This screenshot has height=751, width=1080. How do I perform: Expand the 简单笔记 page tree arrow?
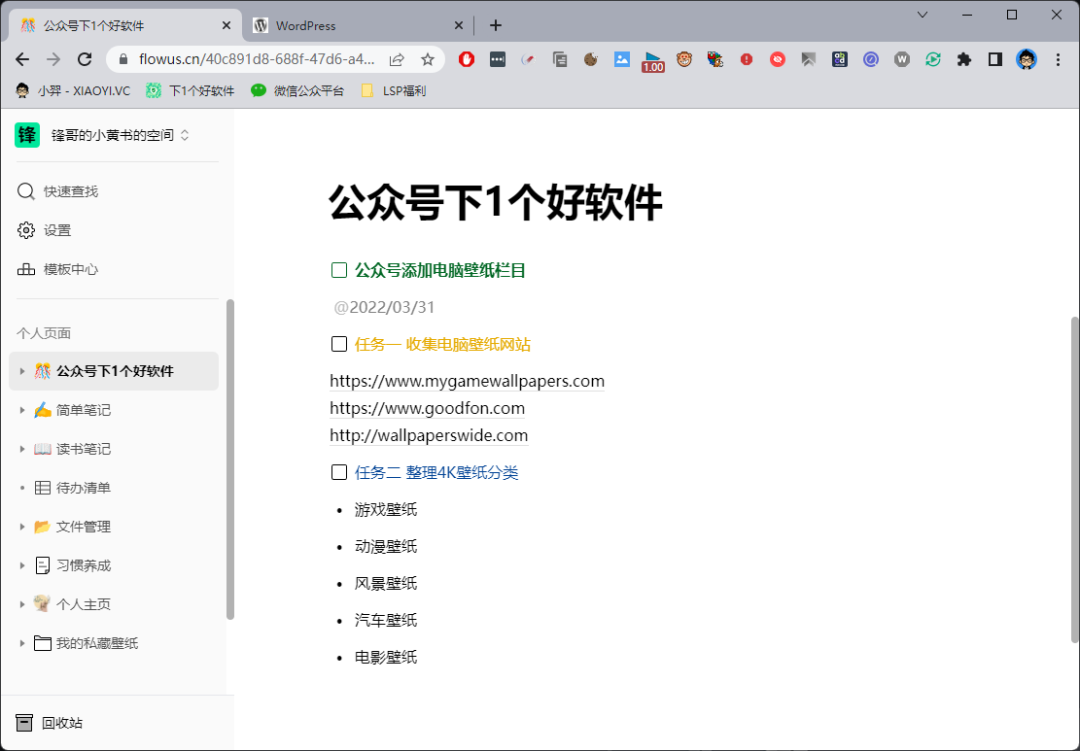point(22,410)
